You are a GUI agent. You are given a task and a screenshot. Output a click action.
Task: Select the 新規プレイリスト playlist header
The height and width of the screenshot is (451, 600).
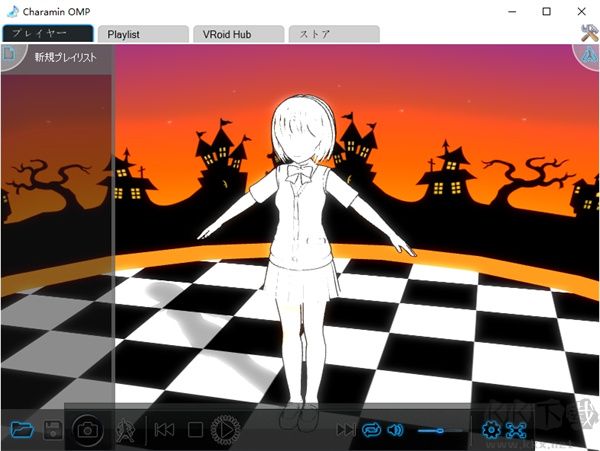65,57
